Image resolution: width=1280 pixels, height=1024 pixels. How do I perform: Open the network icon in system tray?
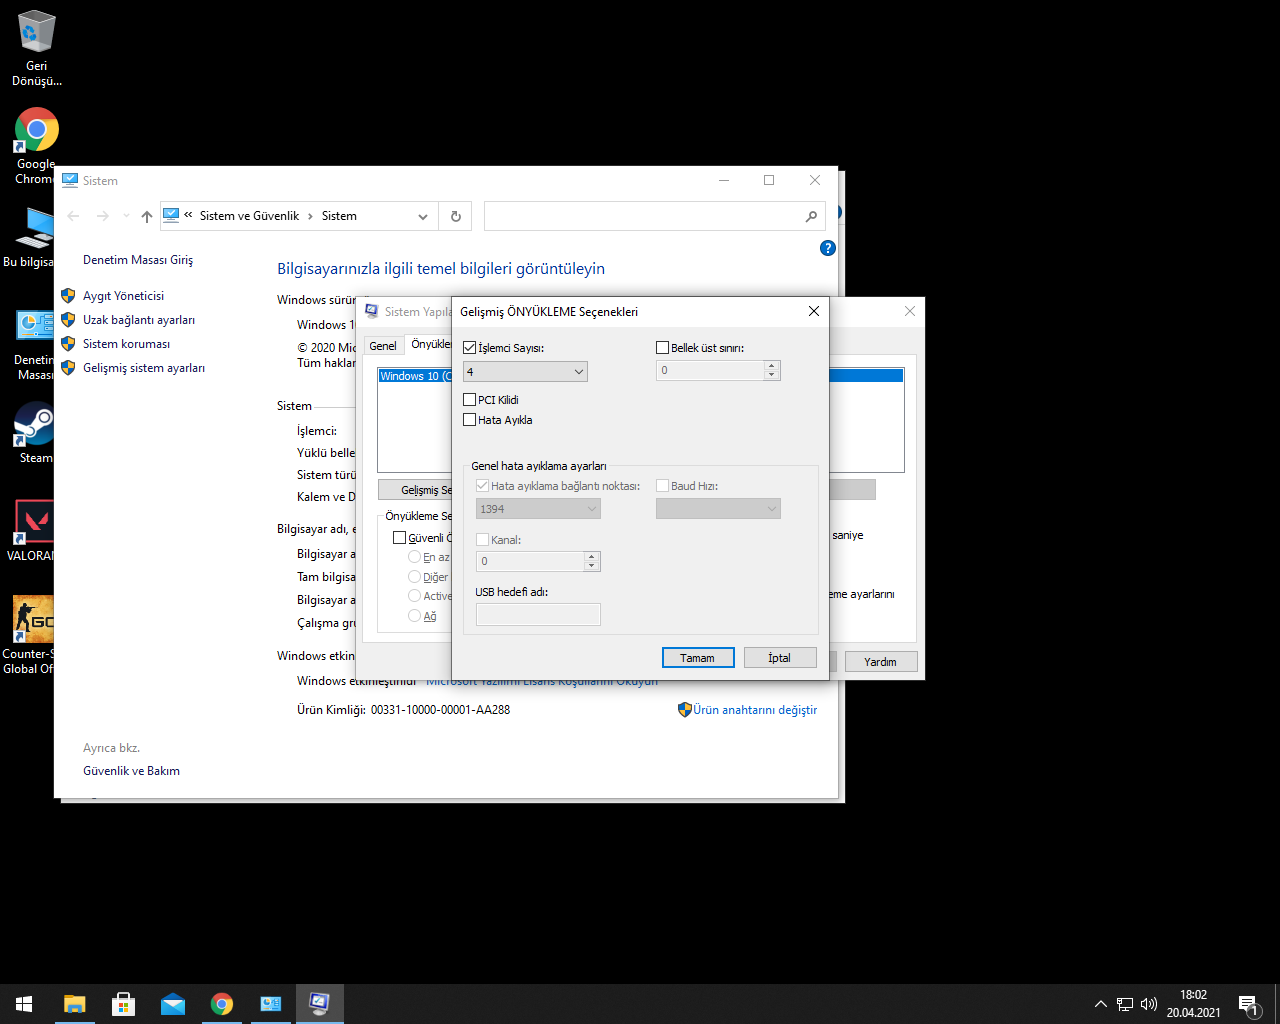(x=1125, y=1004)
